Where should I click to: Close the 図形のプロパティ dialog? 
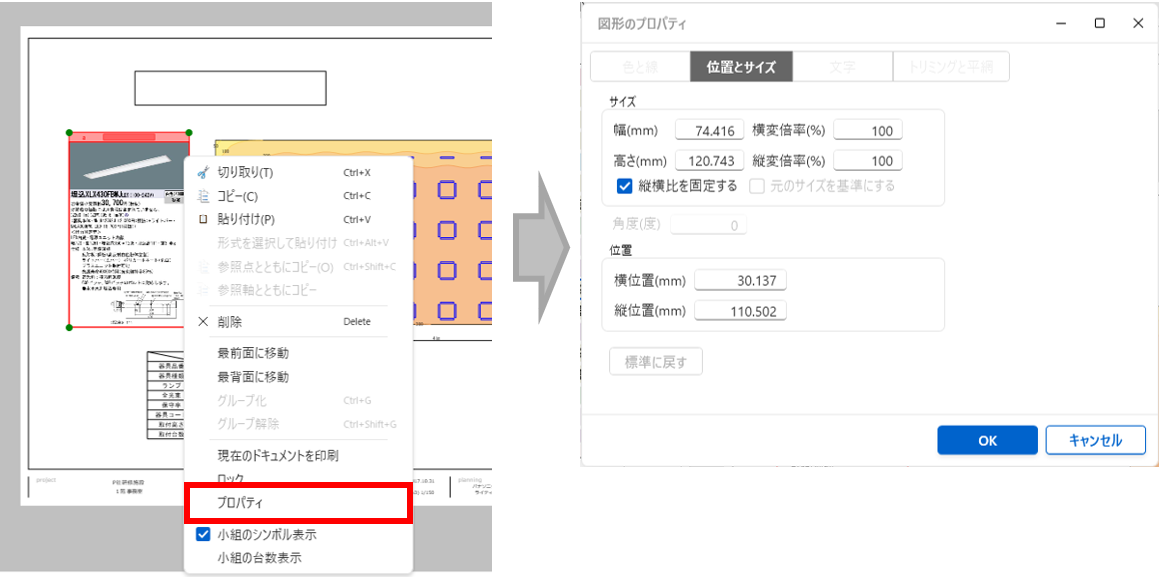(x=1138, y=23)
